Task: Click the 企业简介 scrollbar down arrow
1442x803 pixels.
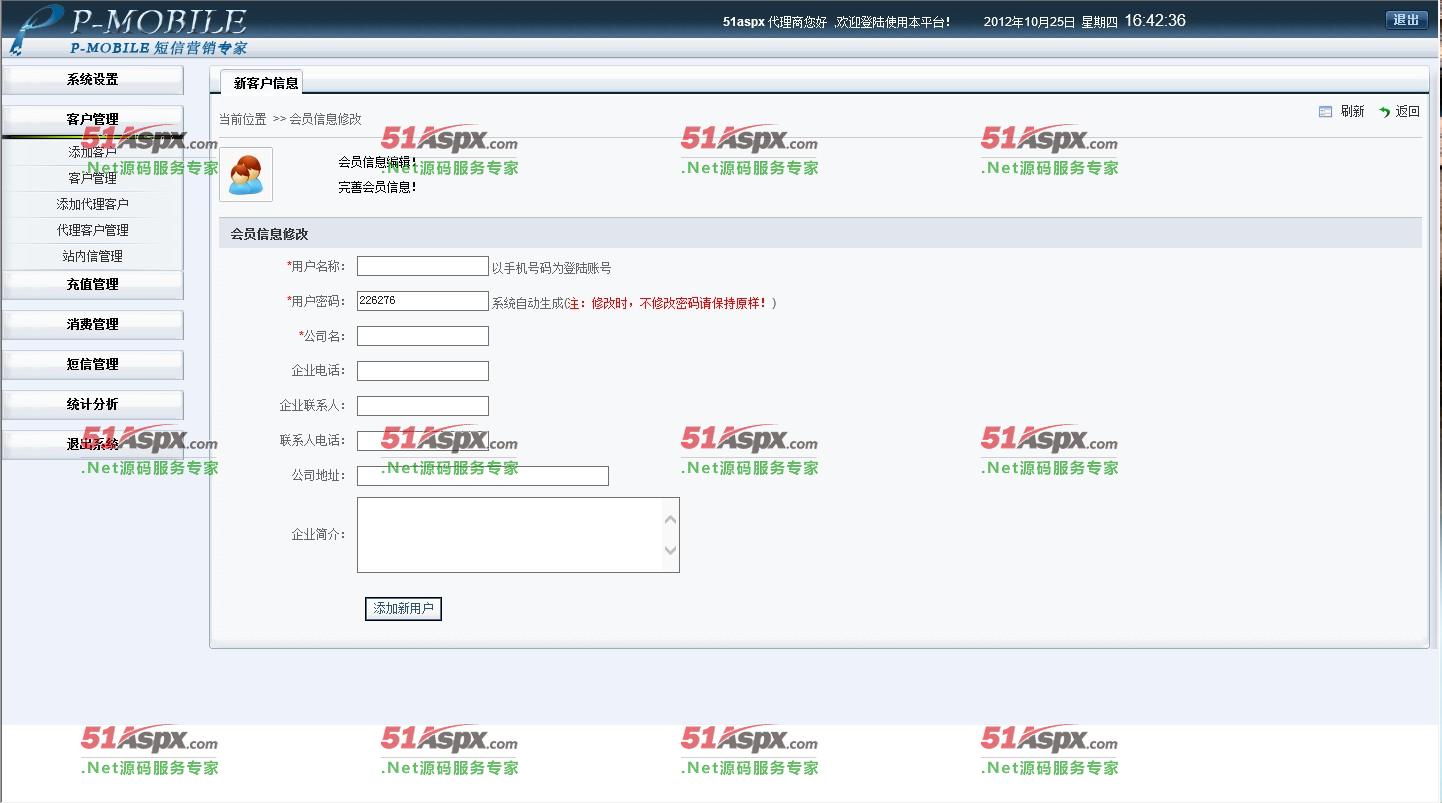Action: pyautogui.click(x=670, y=550)
